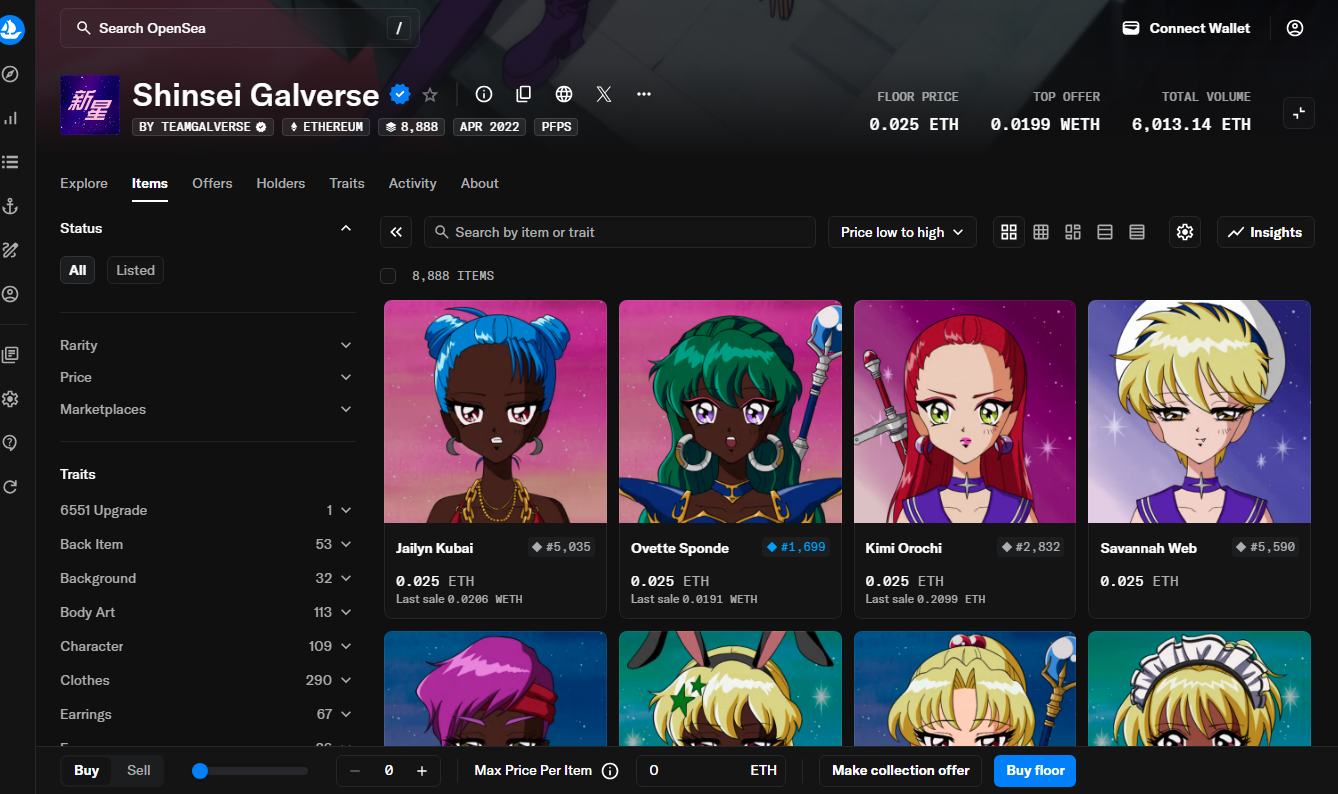The width and height of the screenshot is (1338, 794).
Task: Open the compass Discover icon in sidebar
Action: [x=11, y=74]
